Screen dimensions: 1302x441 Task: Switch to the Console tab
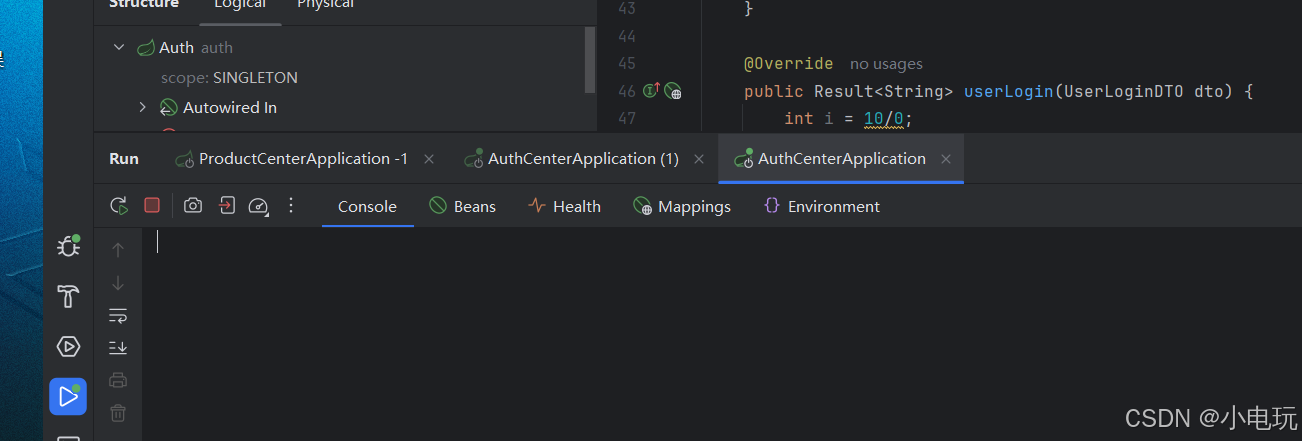pyautogui.click(x=367, y=206)
